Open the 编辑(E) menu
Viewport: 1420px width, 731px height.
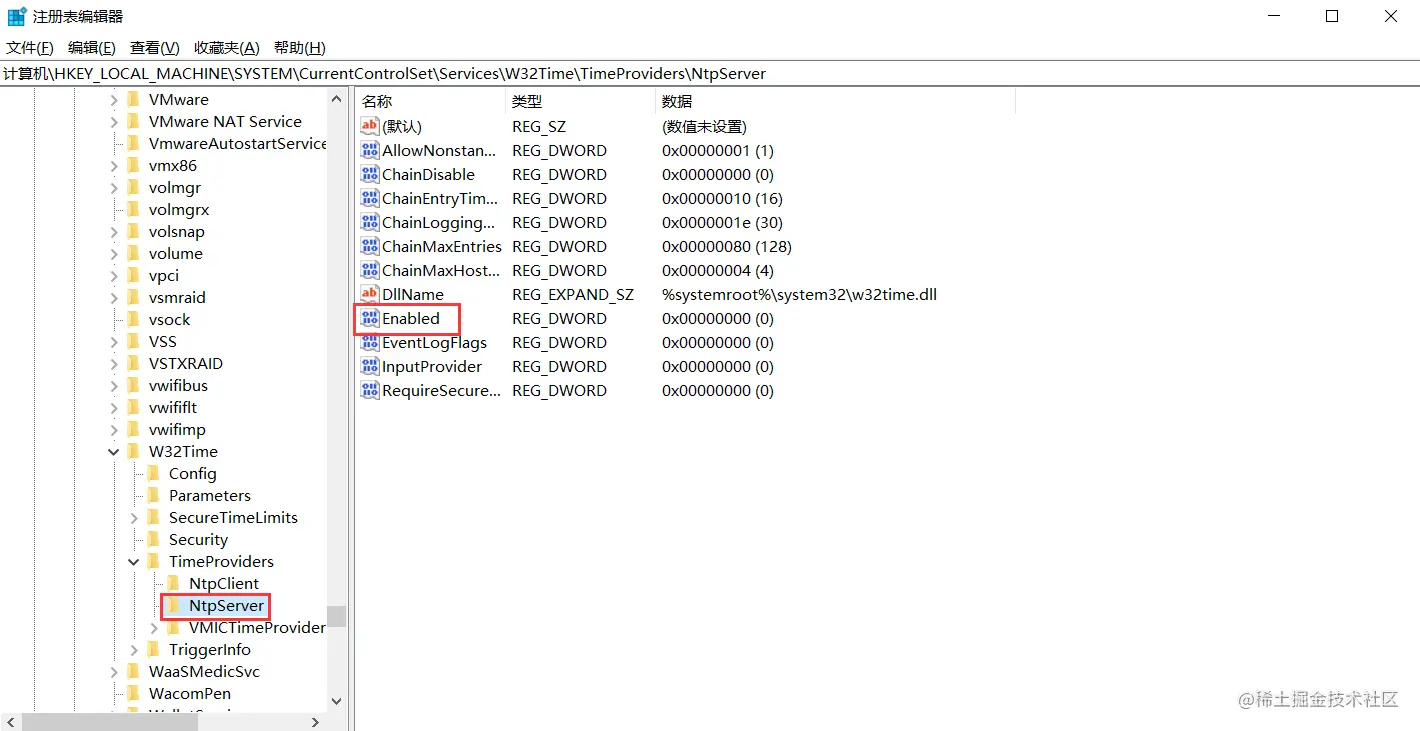[92, 48]
